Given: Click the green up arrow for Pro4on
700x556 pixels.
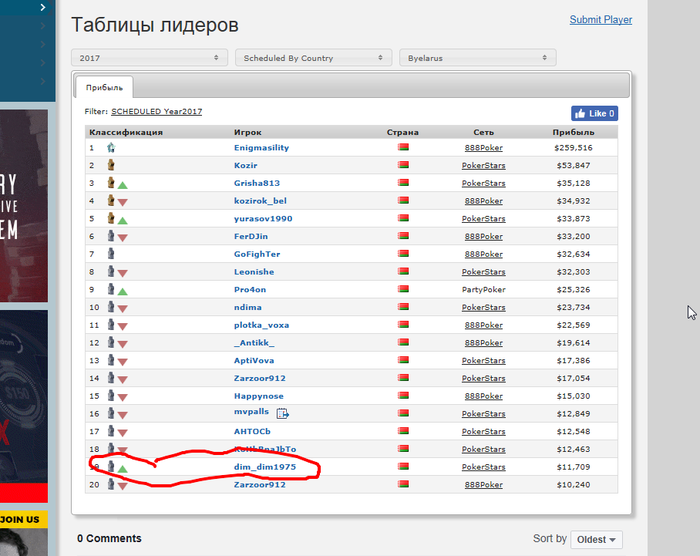Looking at the screenshot, I should pyautogui.click(x=123, y=291).
